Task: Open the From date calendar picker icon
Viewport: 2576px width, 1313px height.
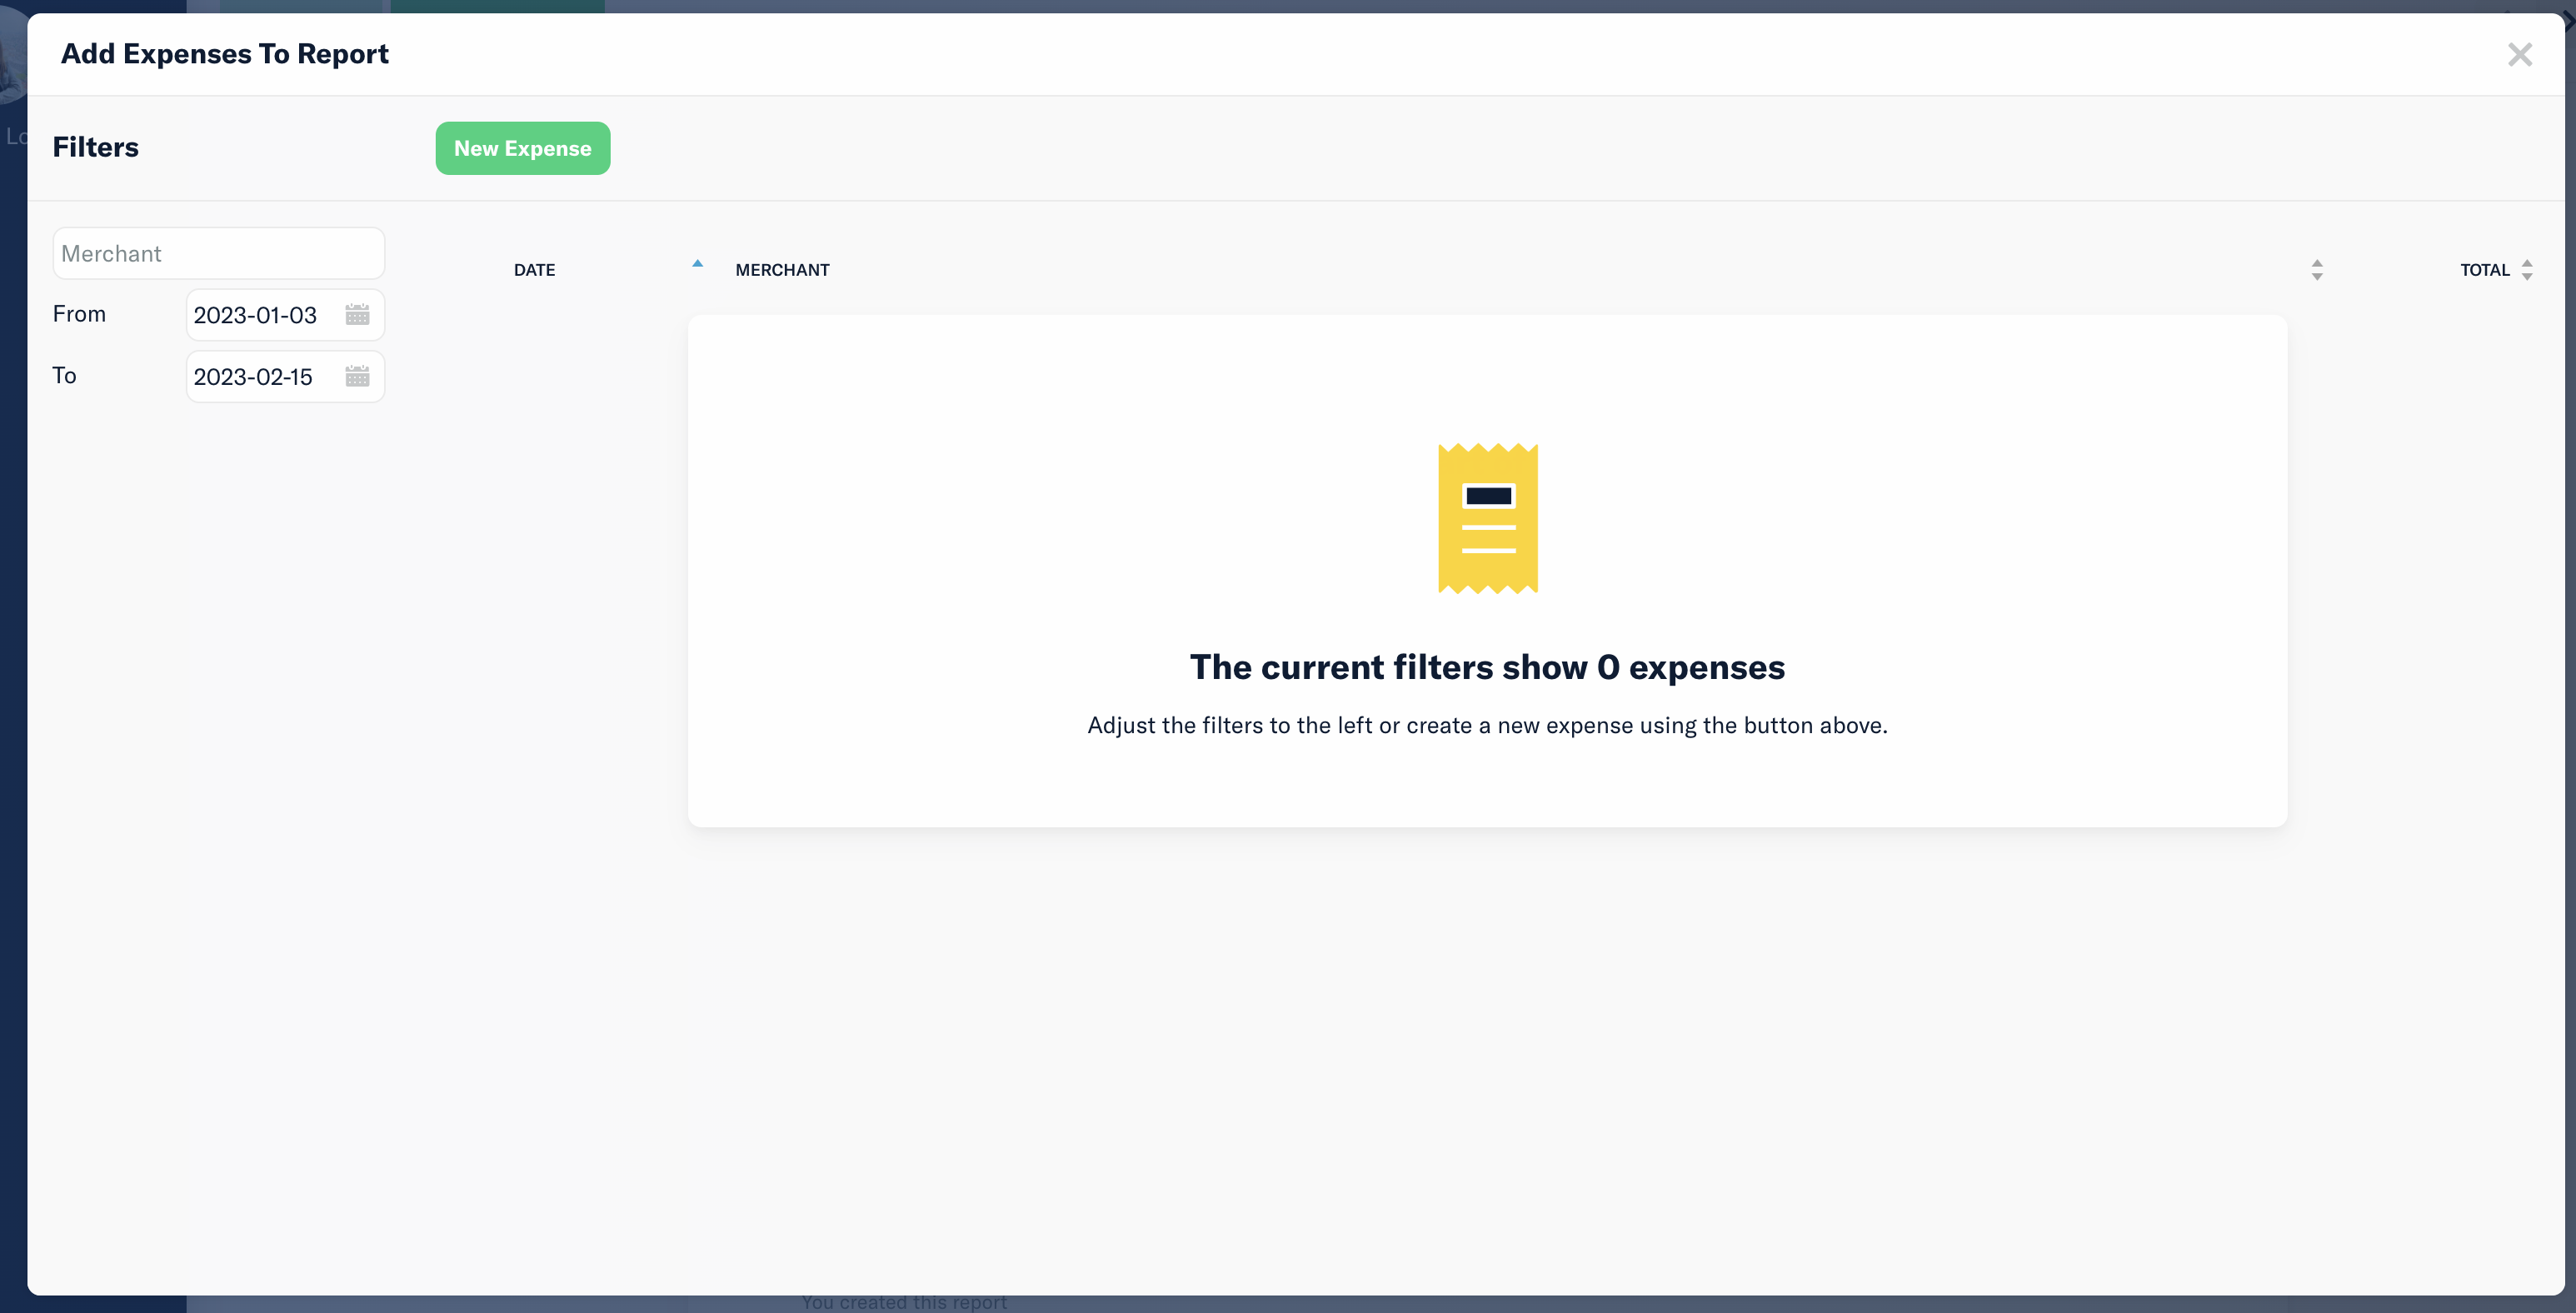Action: [357, 315]
